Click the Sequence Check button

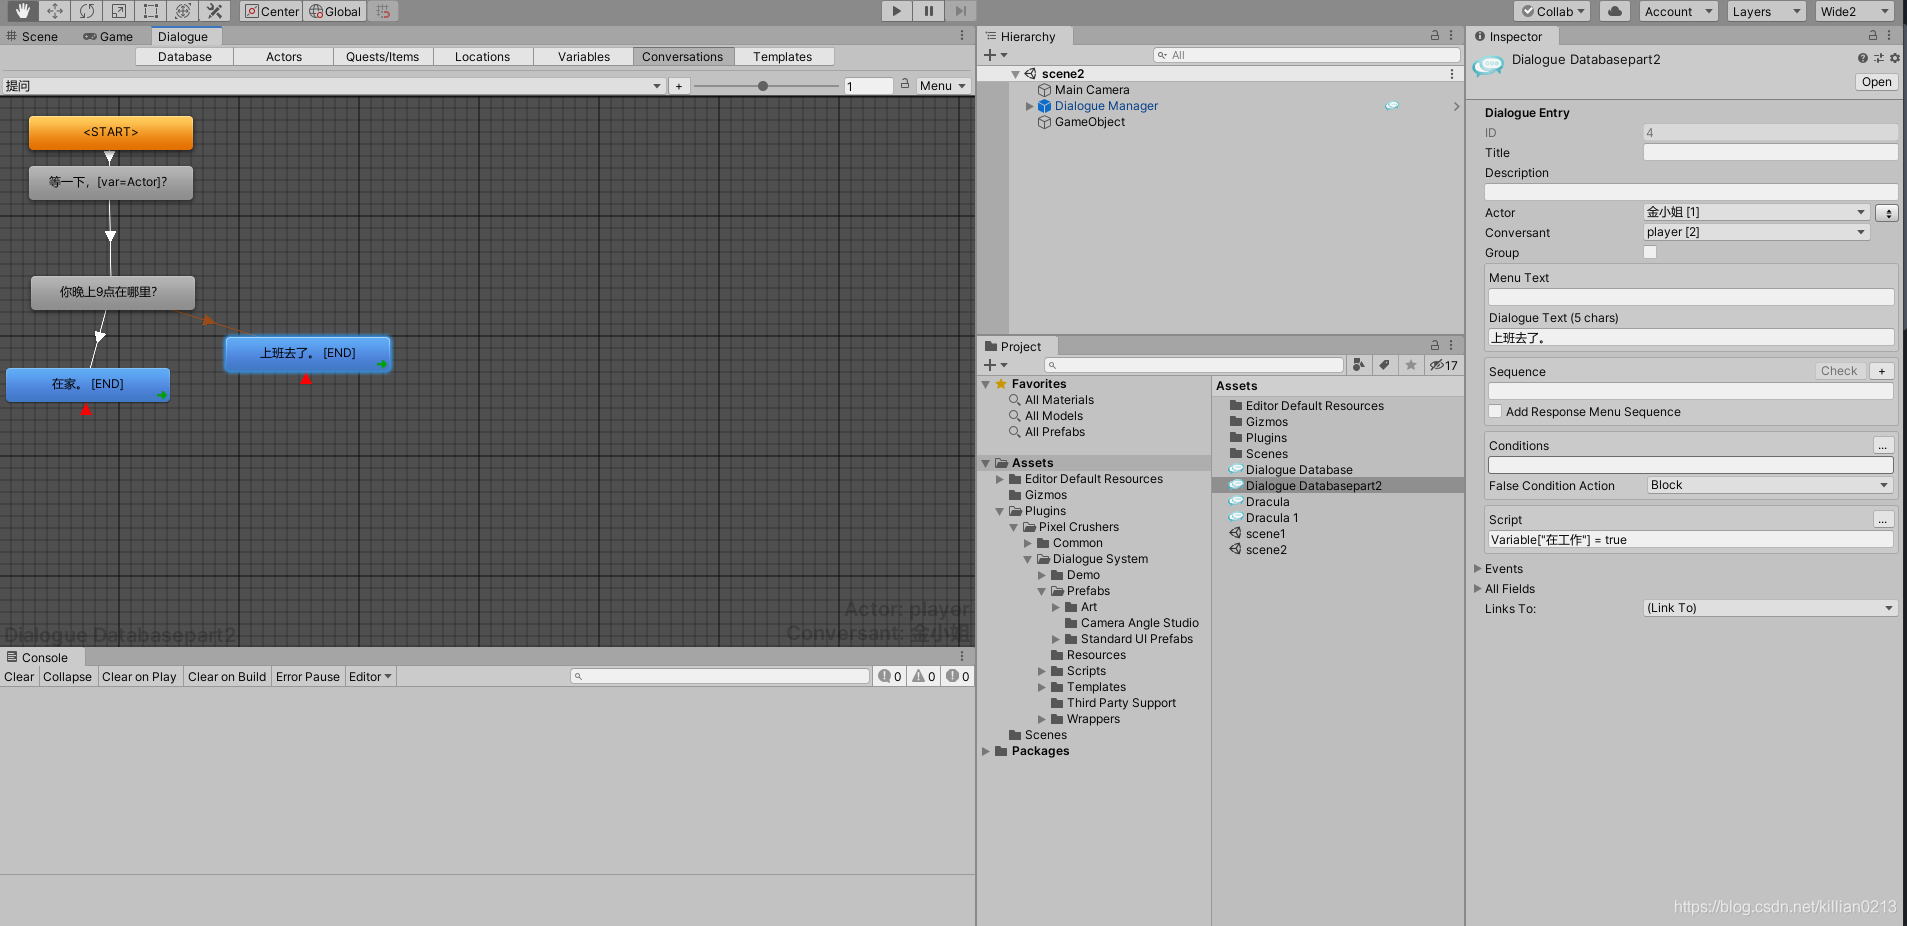(1839, 371)
